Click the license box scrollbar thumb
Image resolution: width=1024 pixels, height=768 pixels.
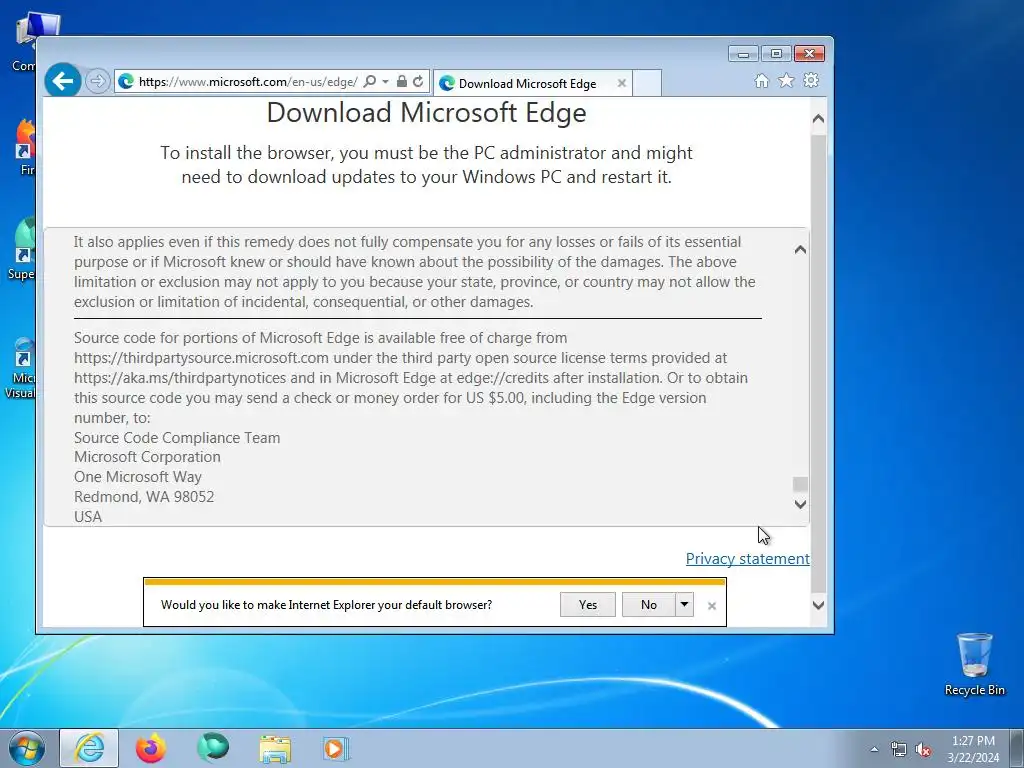point(800,484)
